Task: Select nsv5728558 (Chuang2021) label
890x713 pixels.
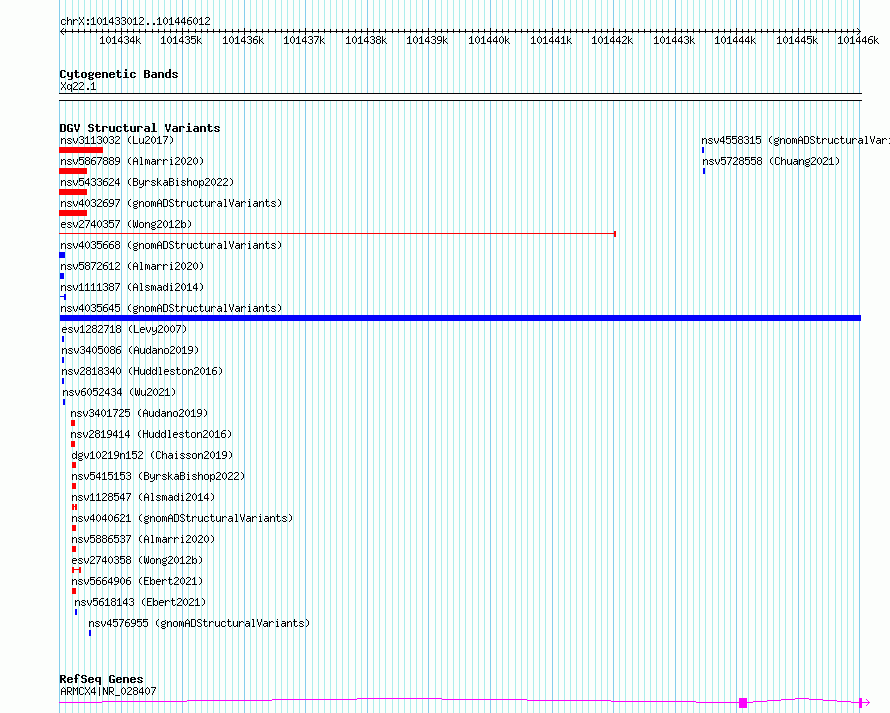Action: (771, 161)
